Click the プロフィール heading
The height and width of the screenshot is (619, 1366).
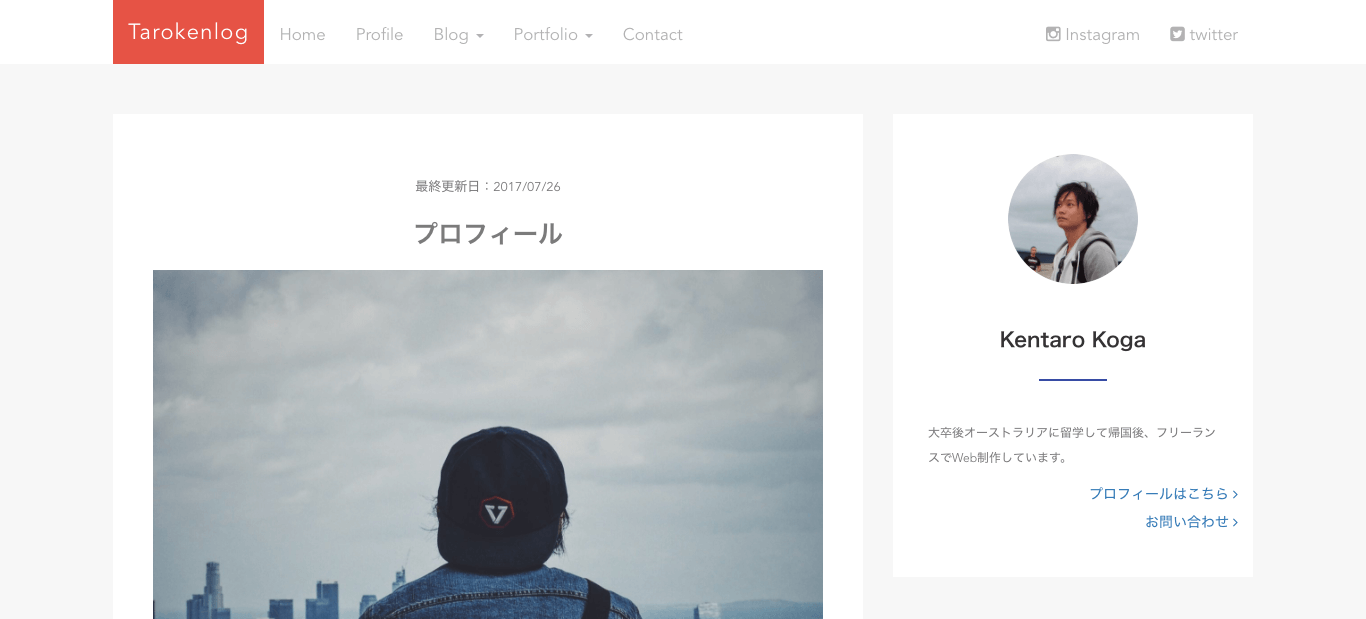(x=488, y=234)
